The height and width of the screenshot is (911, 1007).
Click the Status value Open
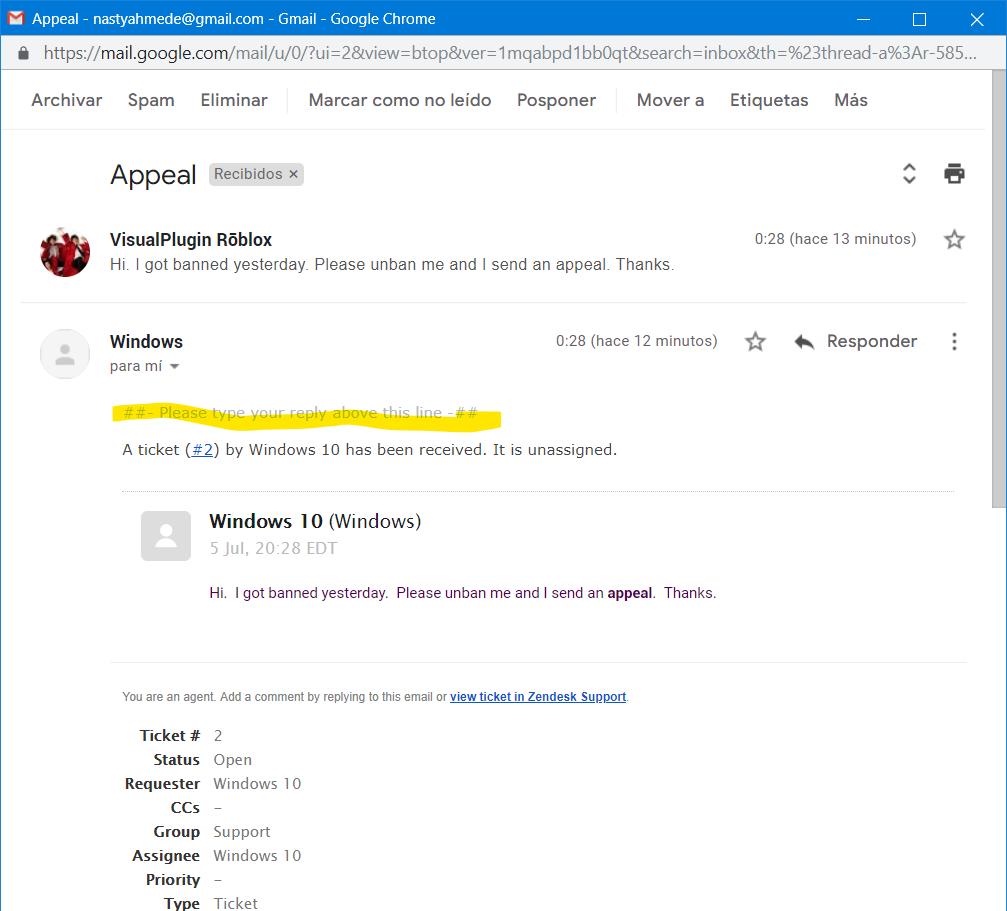[232, 759]
